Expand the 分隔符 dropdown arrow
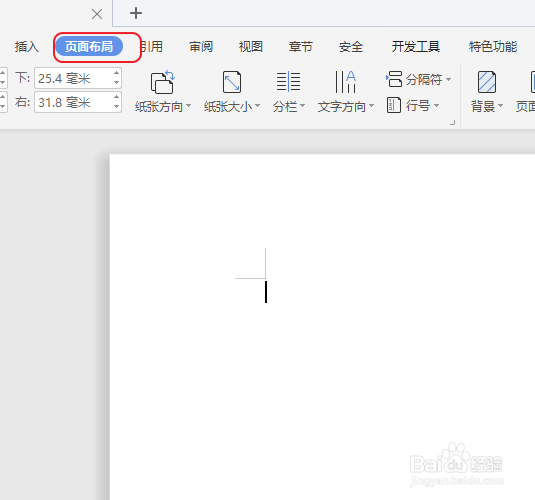 pyautogui.click(x=448, y=80)
